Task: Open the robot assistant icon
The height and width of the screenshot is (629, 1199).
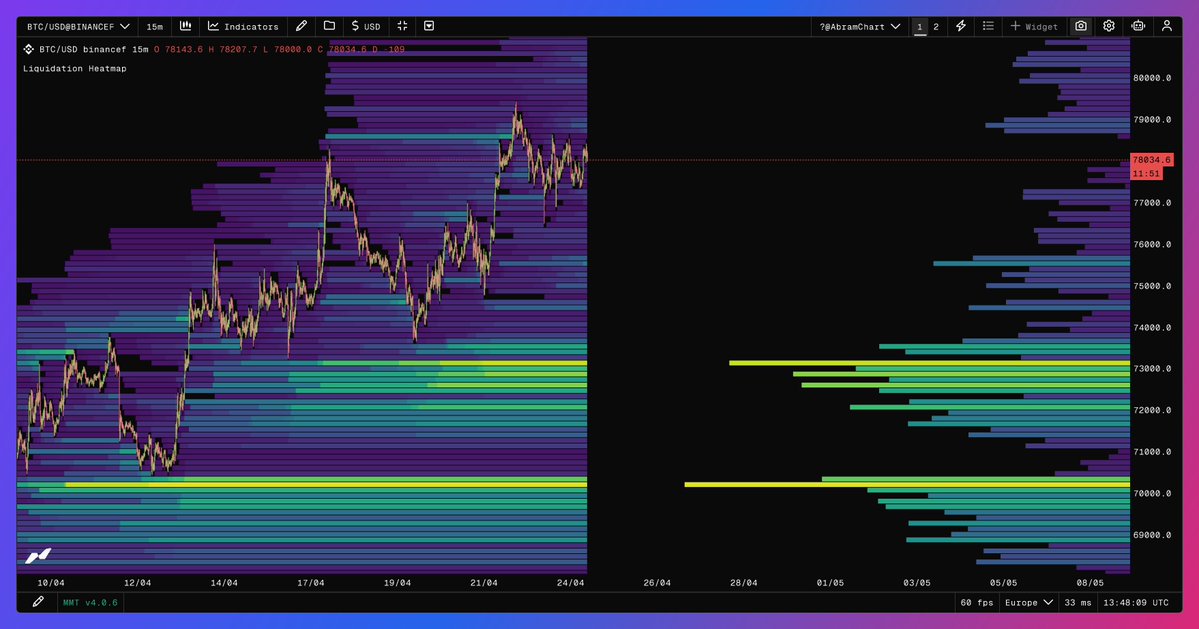Action: coord(1138,26)
